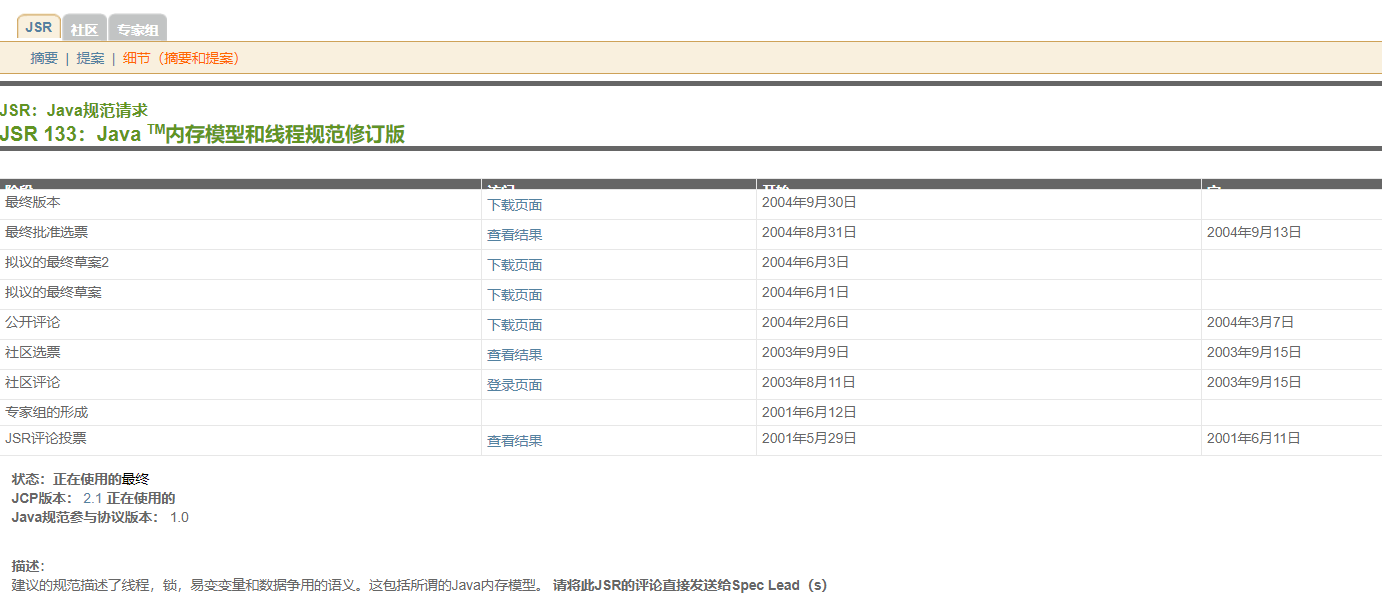Screen dimensions: 1382x608
Task: Click the JCP version 2.1 link
Action: click(93, 498)
